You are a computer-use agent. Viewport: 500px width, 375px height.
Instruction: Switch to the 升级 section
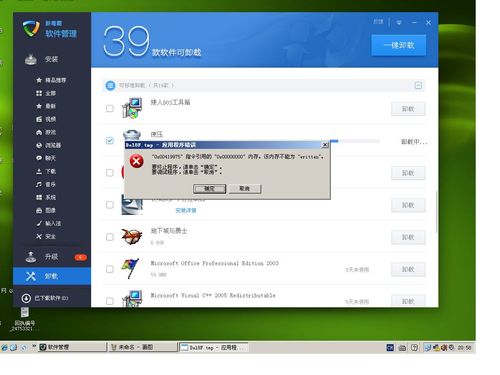click(x=52, y=256)
